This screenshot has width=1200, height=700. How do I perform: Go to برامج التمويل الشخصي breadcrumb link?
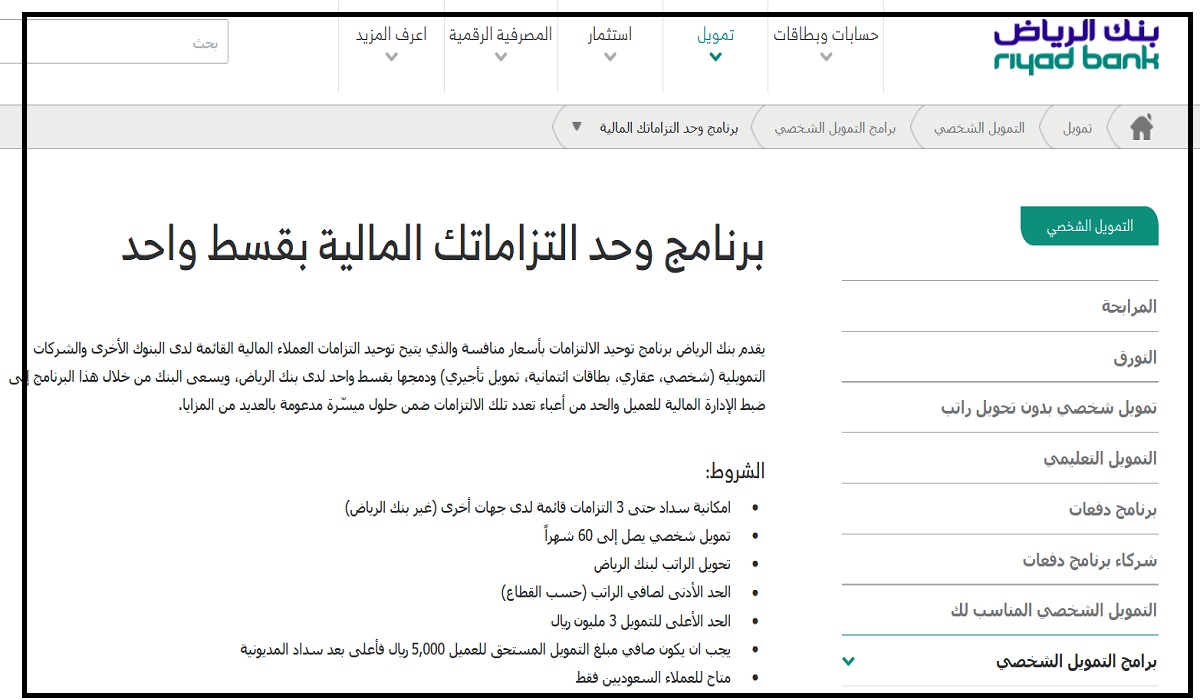[x=835, y=128]
